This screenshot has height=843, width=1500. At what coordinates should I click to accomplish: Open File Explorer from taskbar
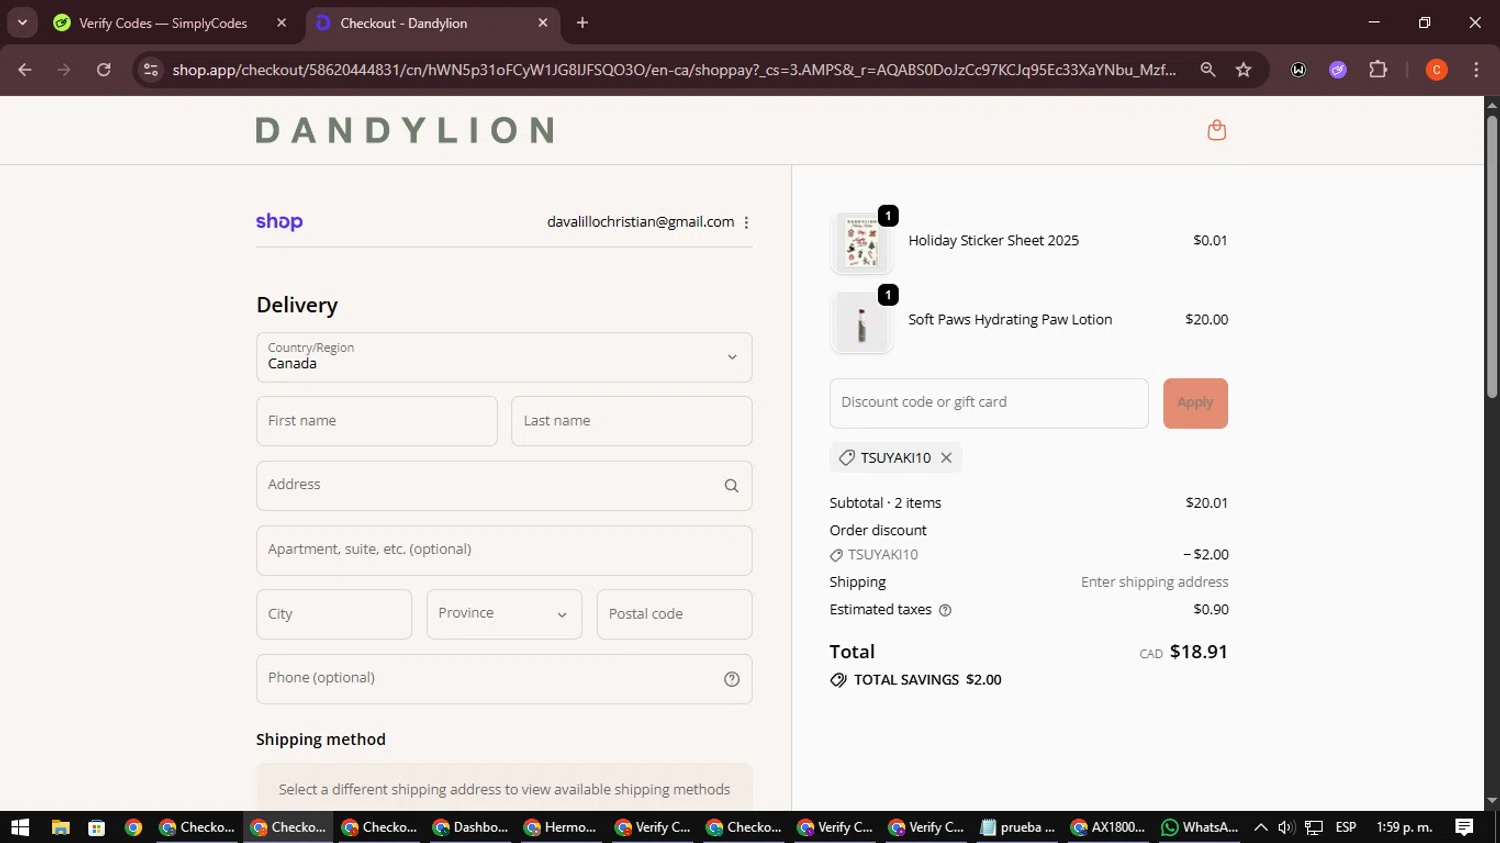(x=60, y=827)
